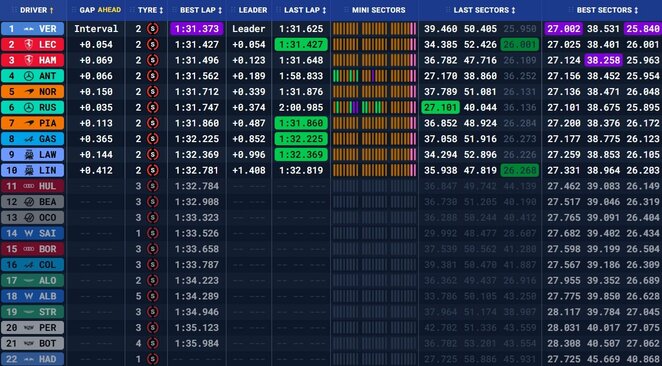This screenshot has height=366, width=662.
Task: Click the Cadillac logo beside PER
Action: (29, 328)
